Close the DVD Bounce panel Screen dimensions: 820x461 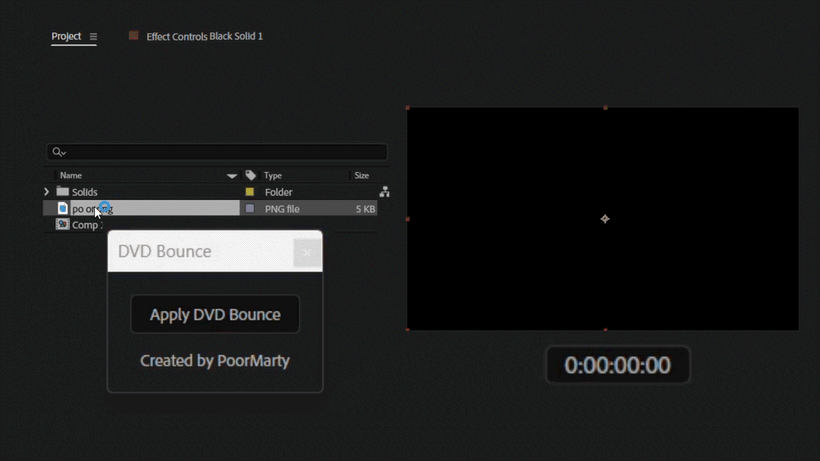(307, 253)
